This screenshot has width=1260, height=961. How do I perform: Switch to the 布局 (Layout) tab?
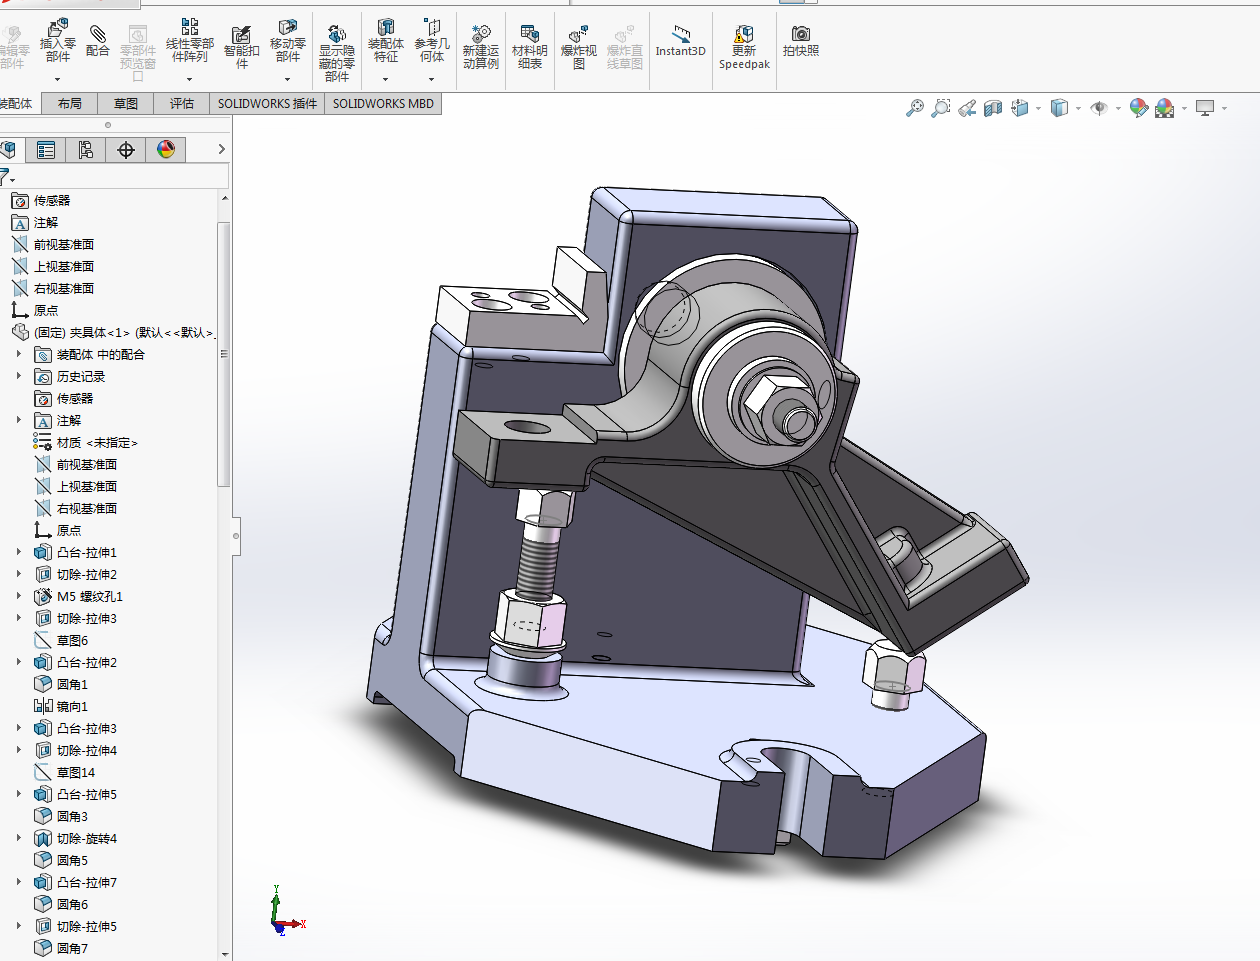pos(70,103)
